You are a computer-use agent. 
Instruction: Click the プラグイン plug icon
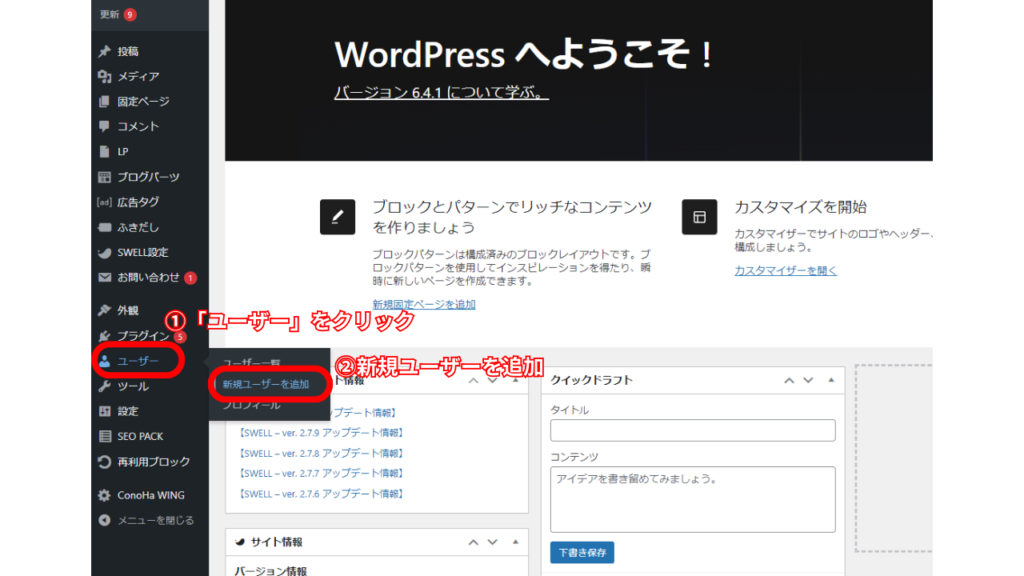(x=104, y=336)
